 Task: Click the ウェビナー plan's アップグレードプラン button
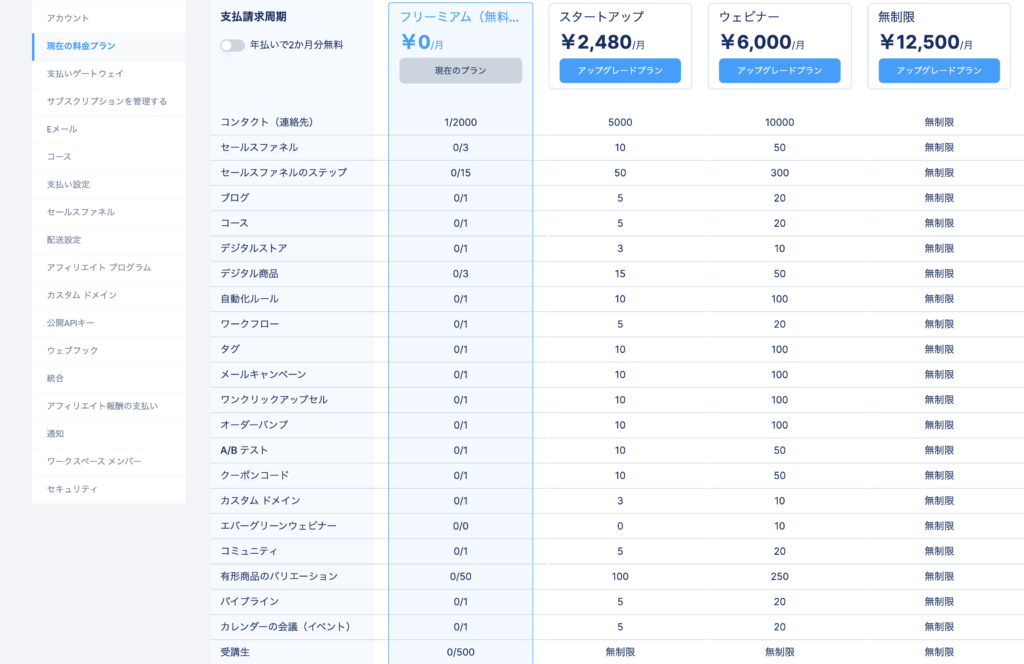pyautogui.click(x=779, y=71)
